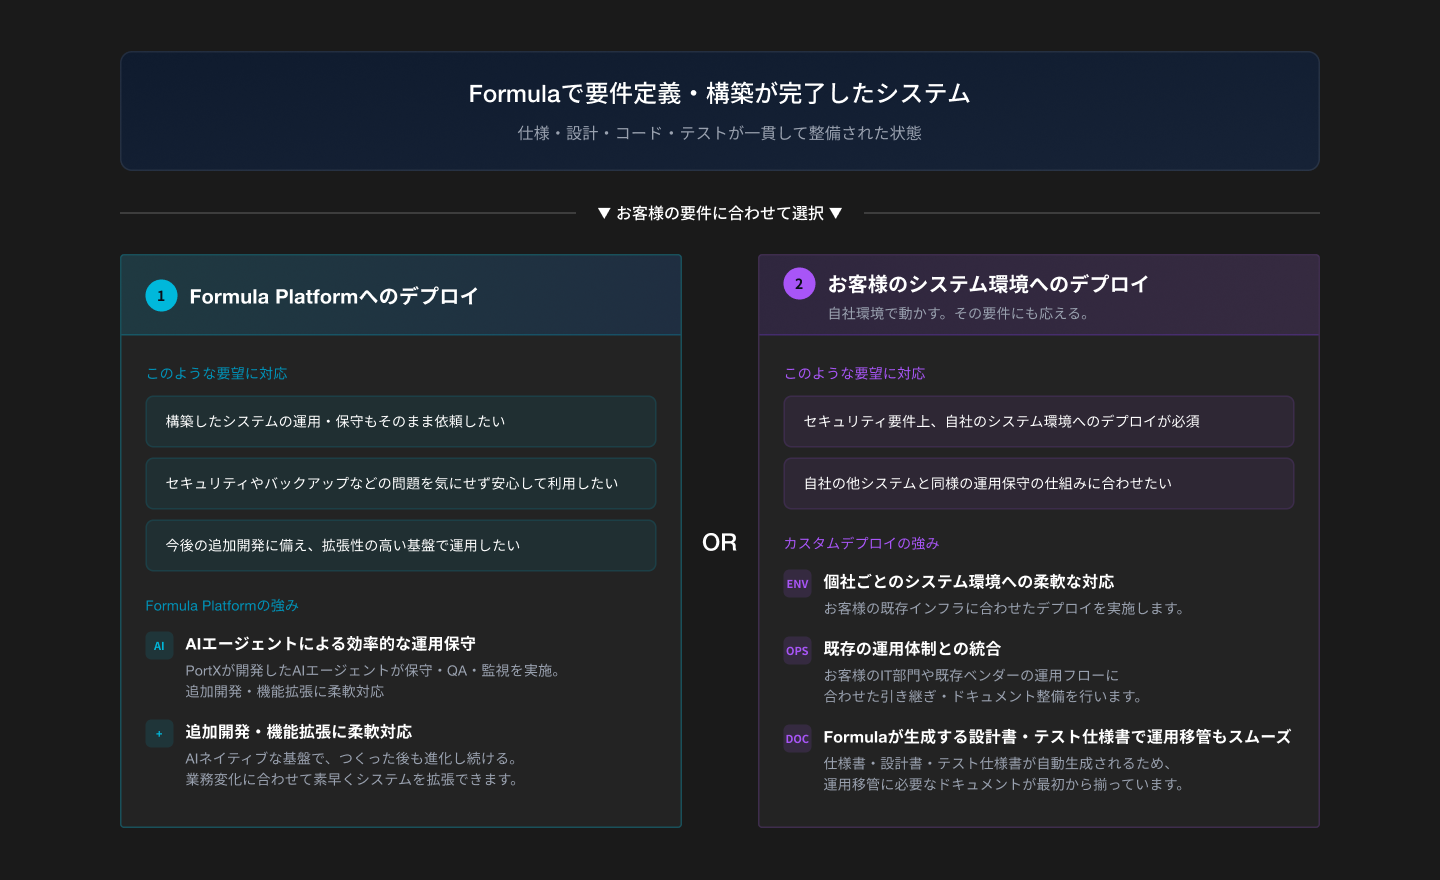
Task: Click the cyan number 1 badge
Action: point(161,296)
